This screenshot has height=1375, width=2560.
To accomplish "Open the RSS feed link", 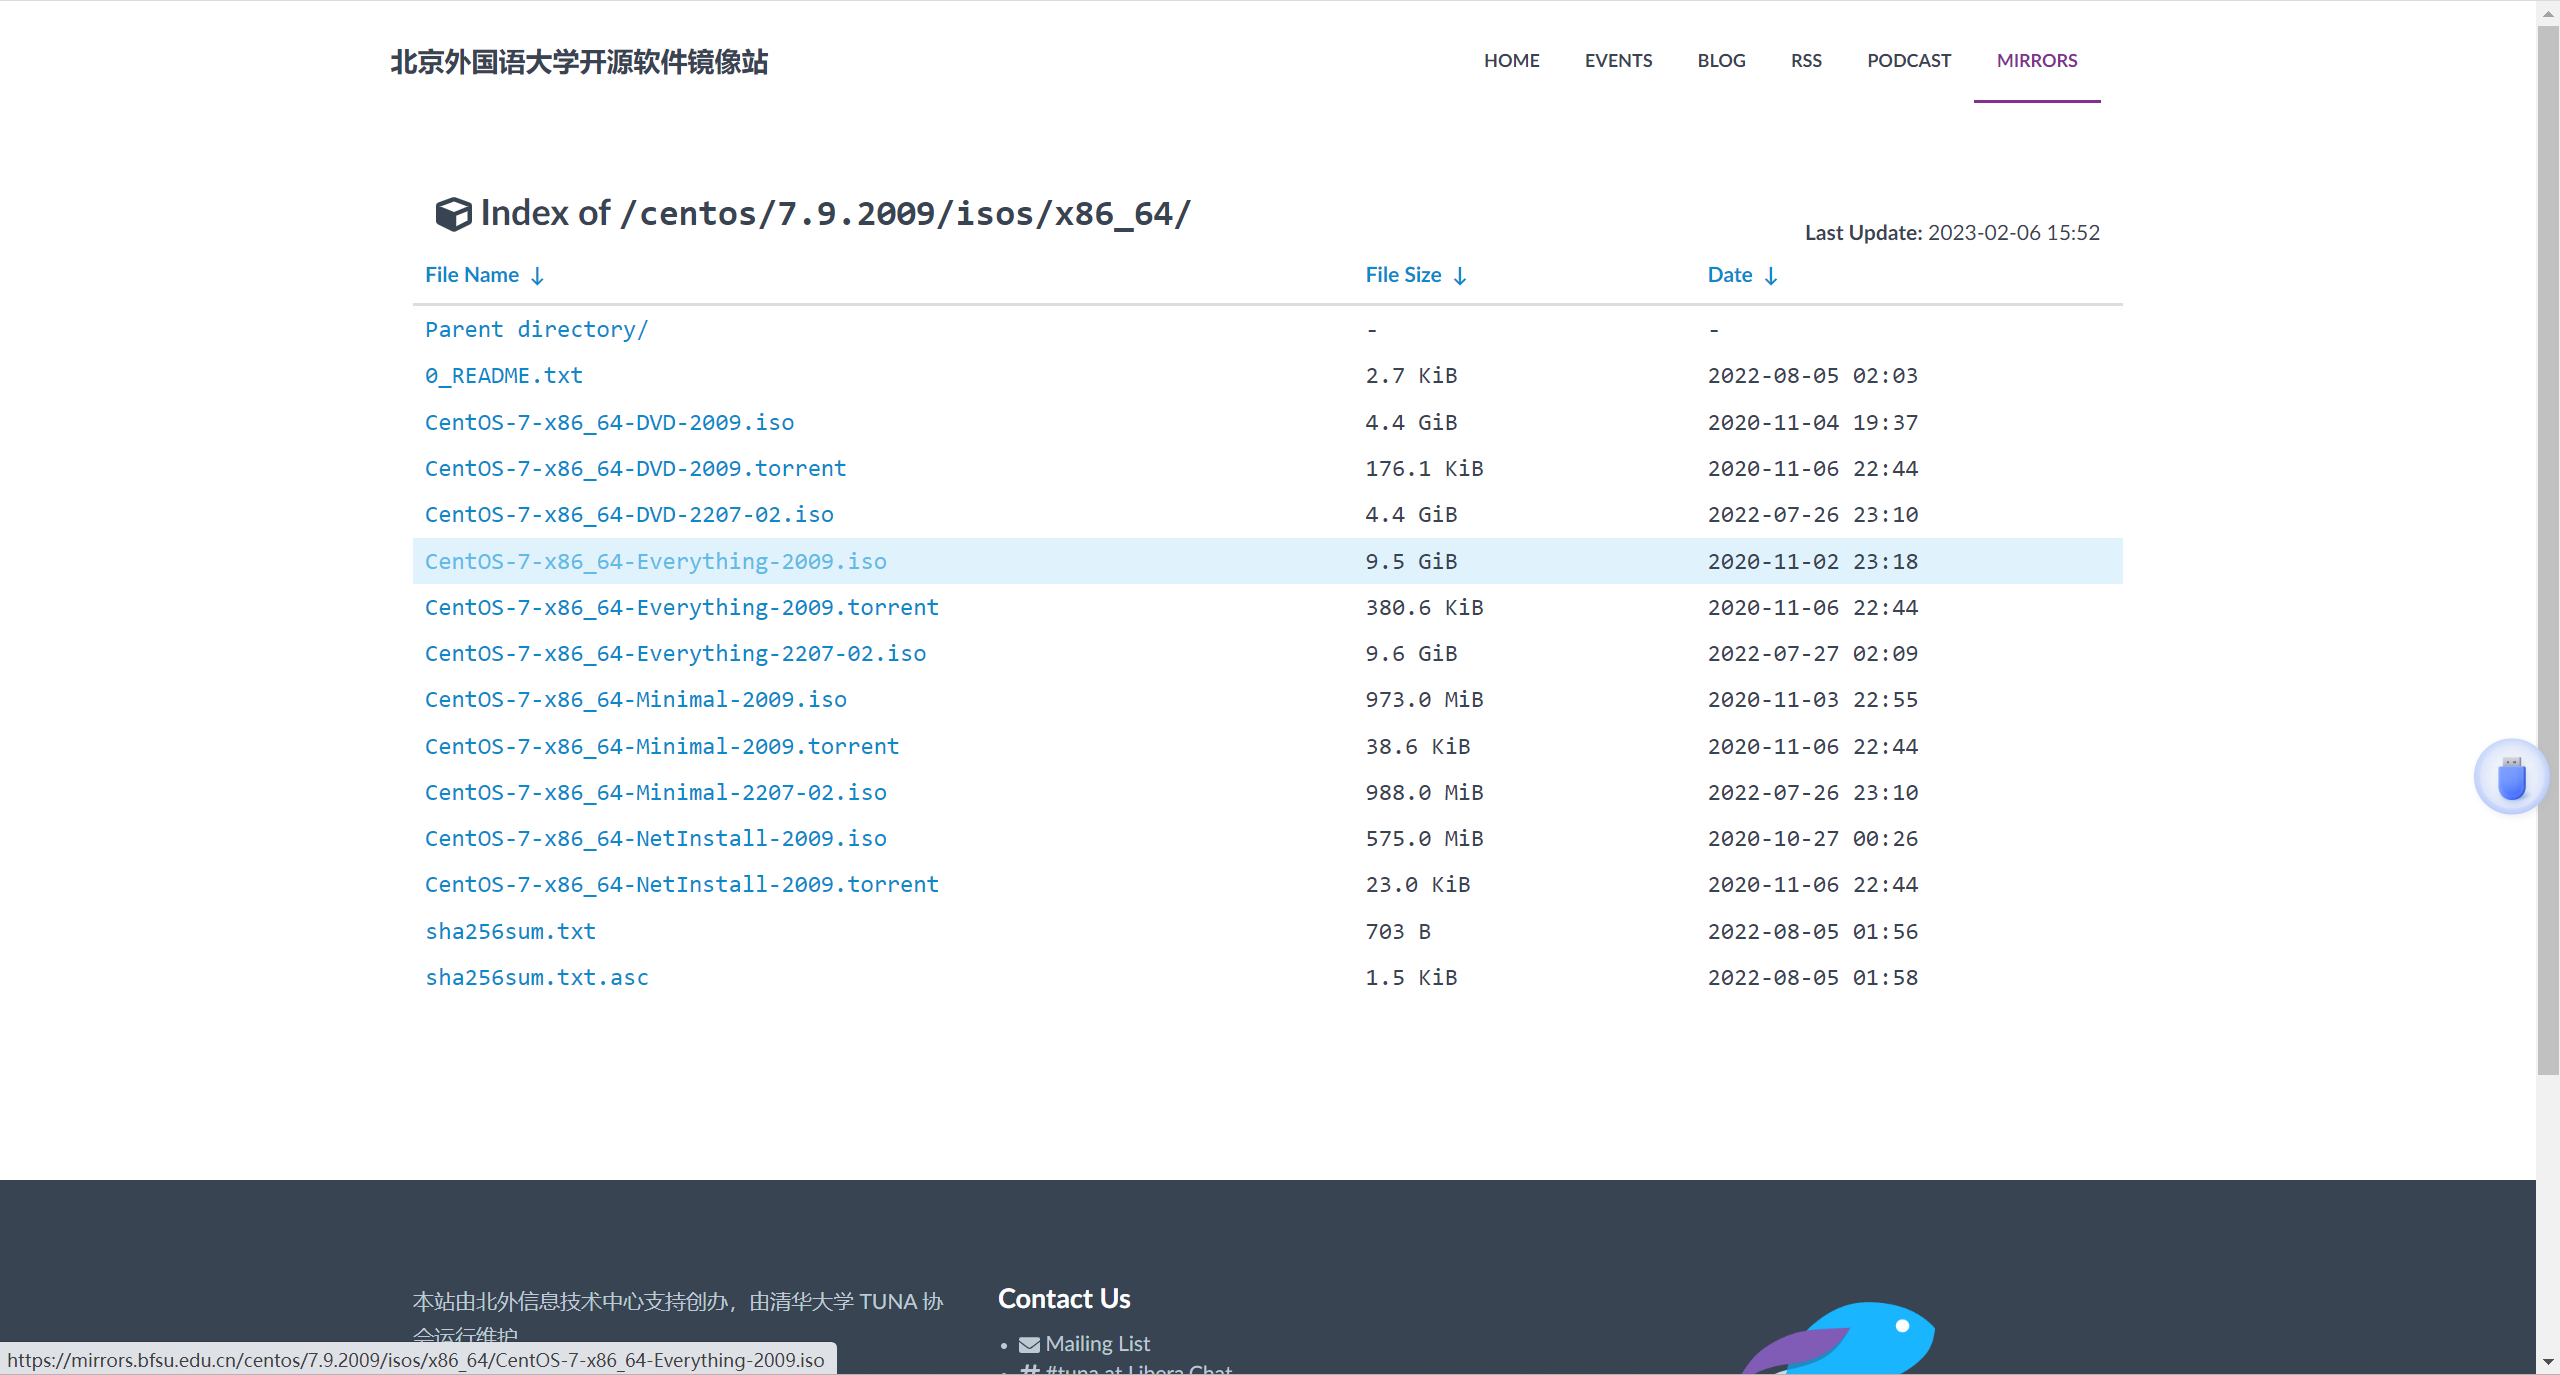I will (1806, 60).
